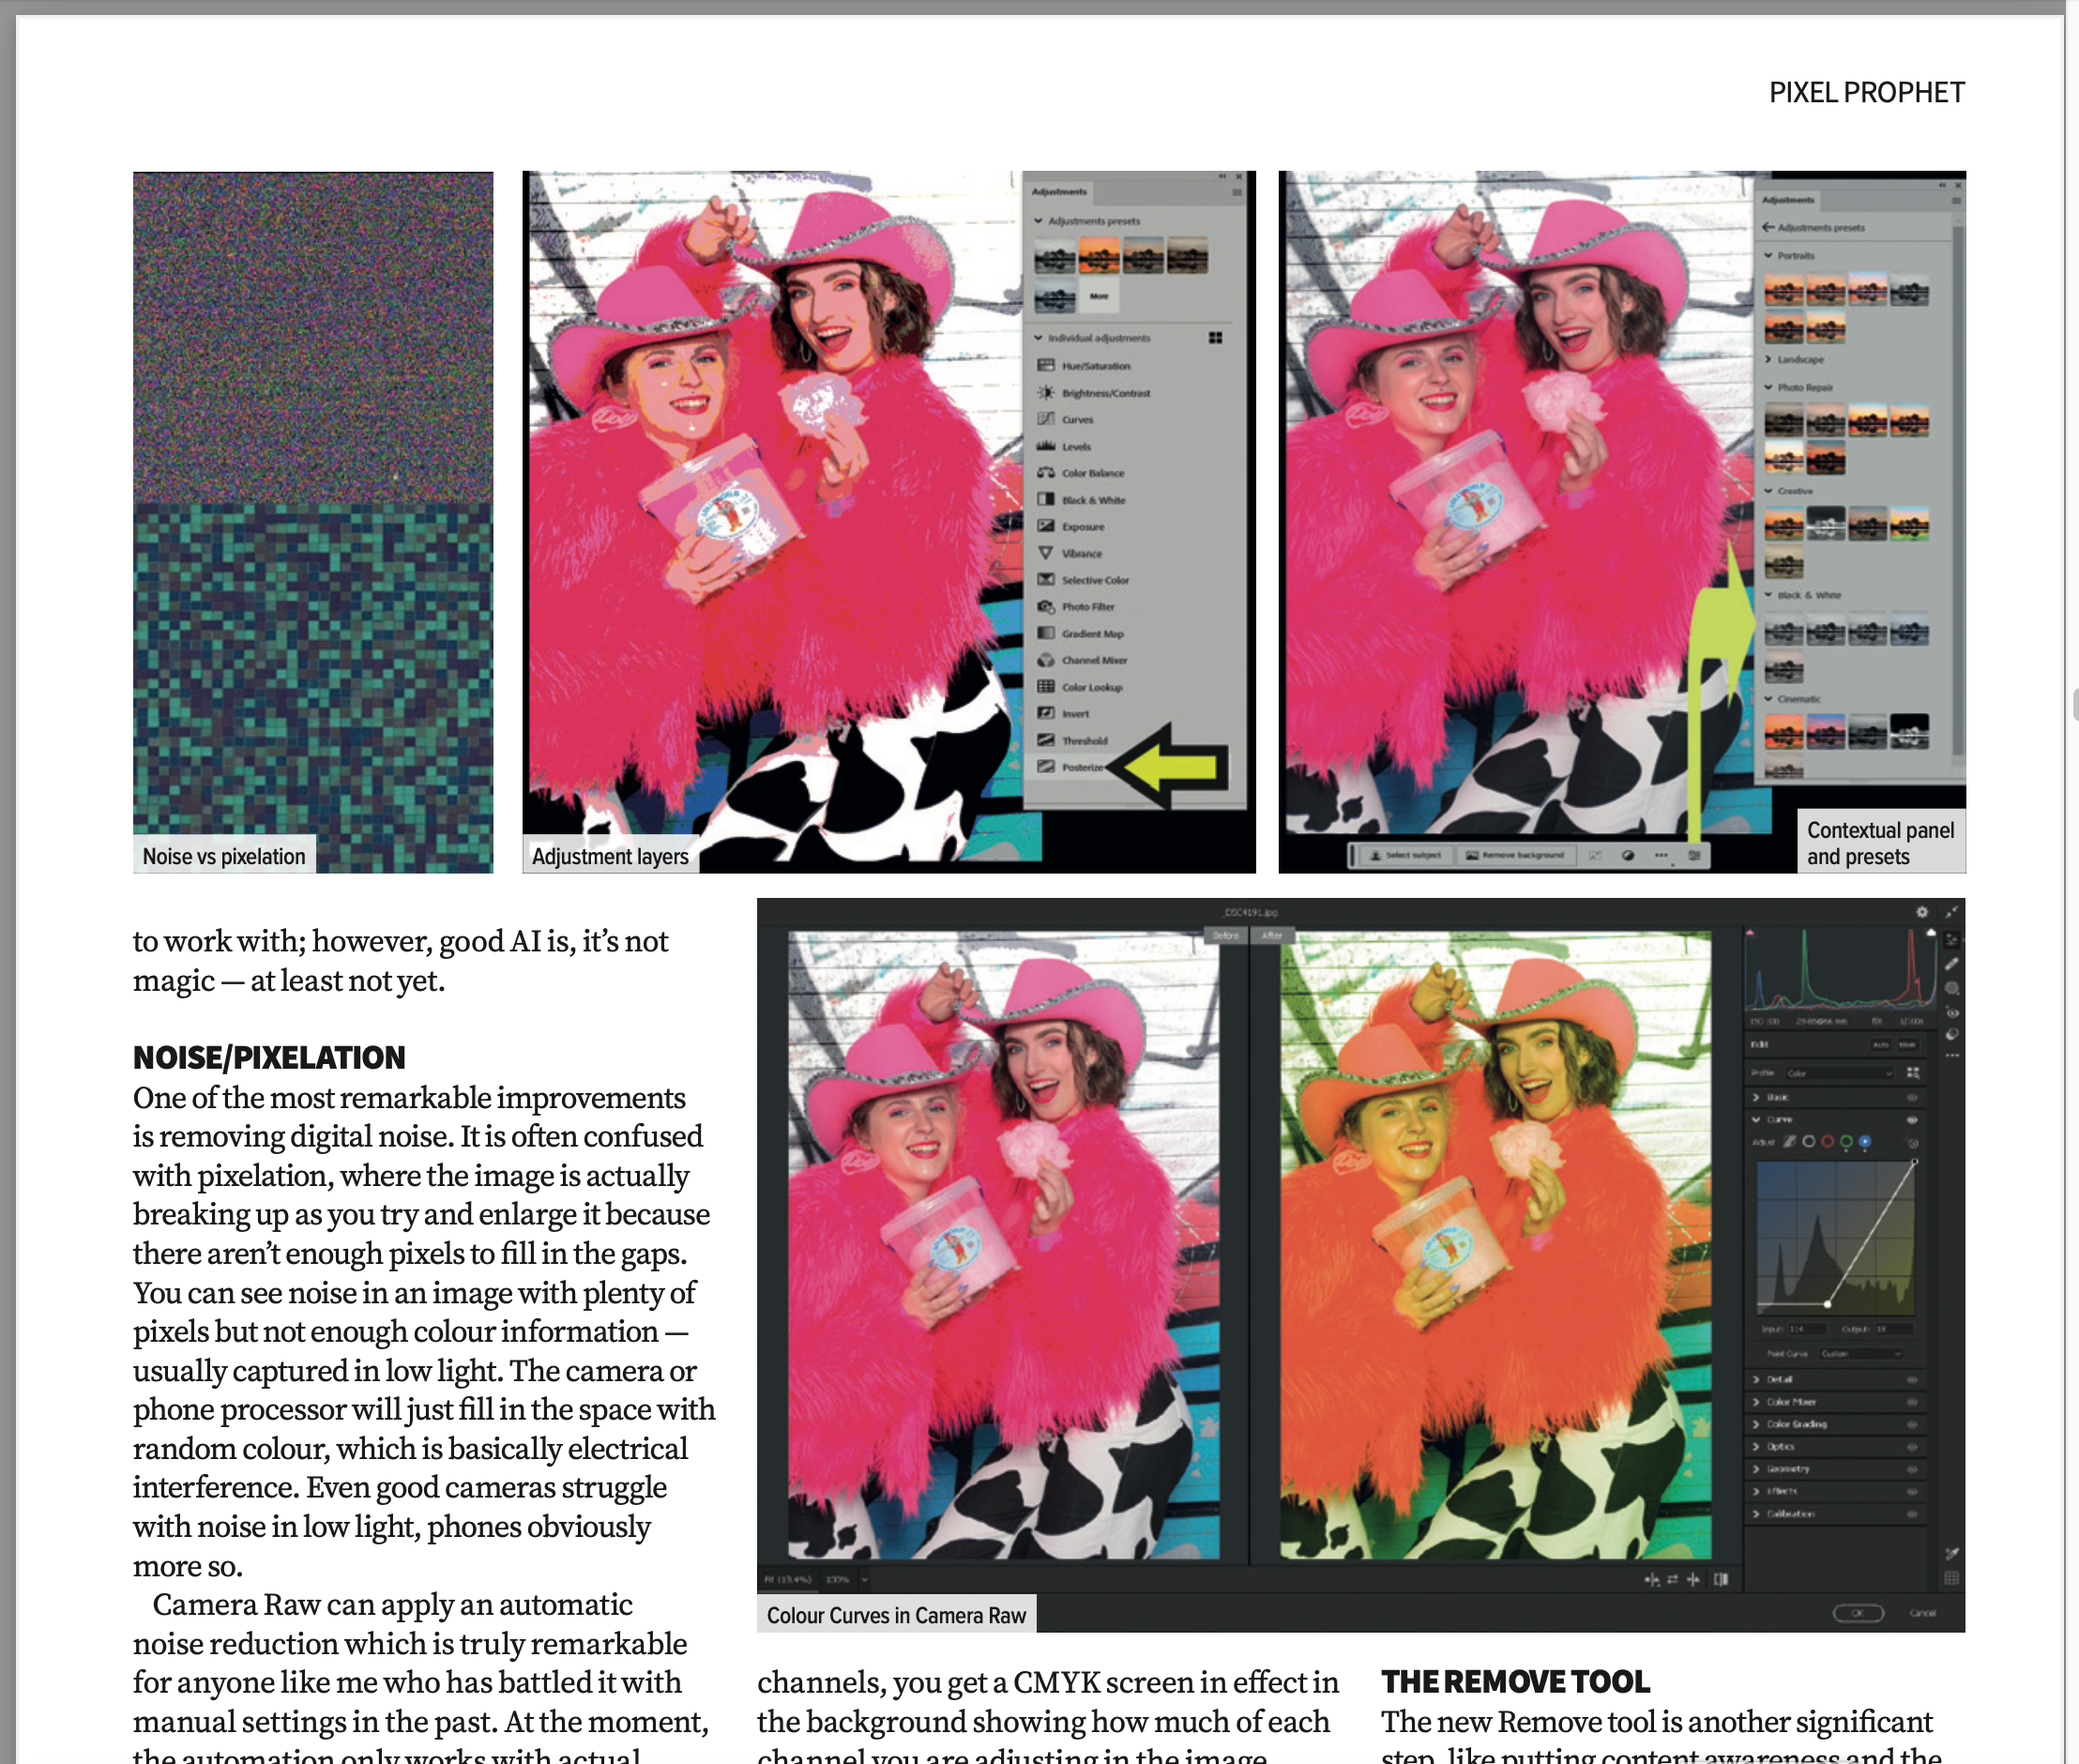
Task: Pick the Photo Filter camera icon
Action: pos(1045,606)
